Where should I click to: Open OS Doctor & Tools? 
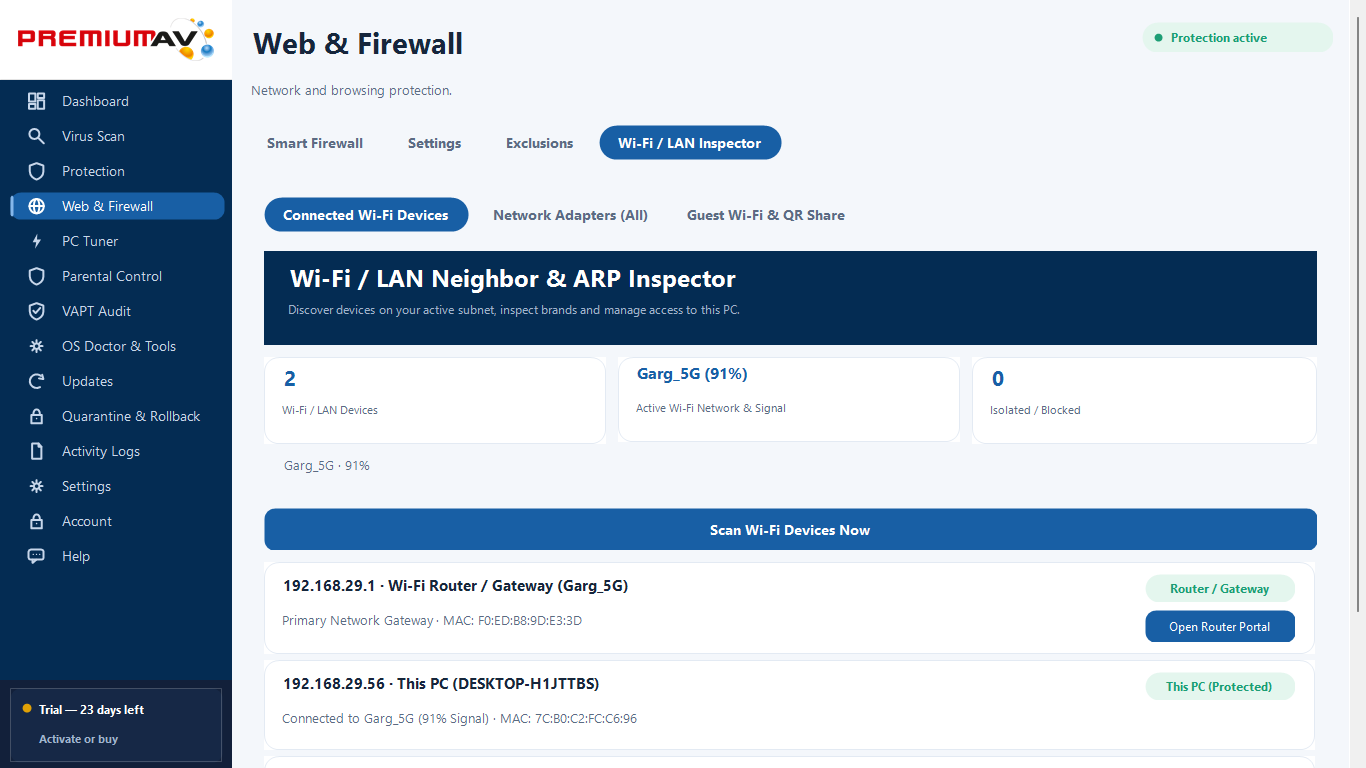click(117, 346)
